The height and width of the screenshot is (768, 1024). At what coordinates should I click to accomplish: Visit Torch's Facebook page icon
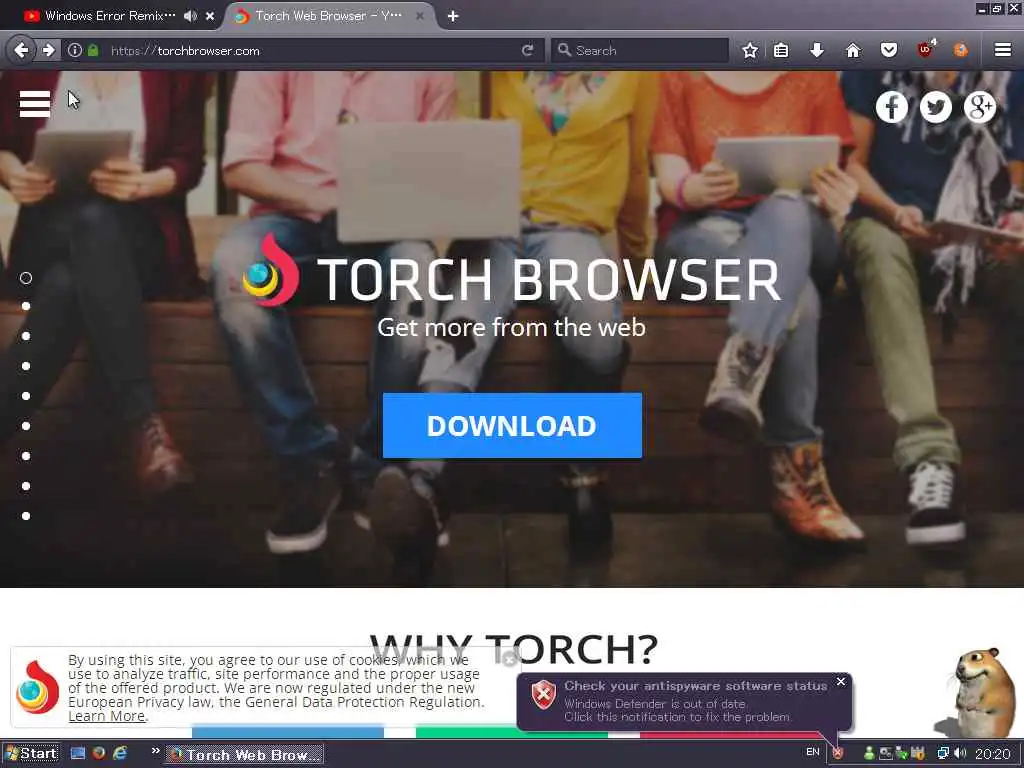891,107
